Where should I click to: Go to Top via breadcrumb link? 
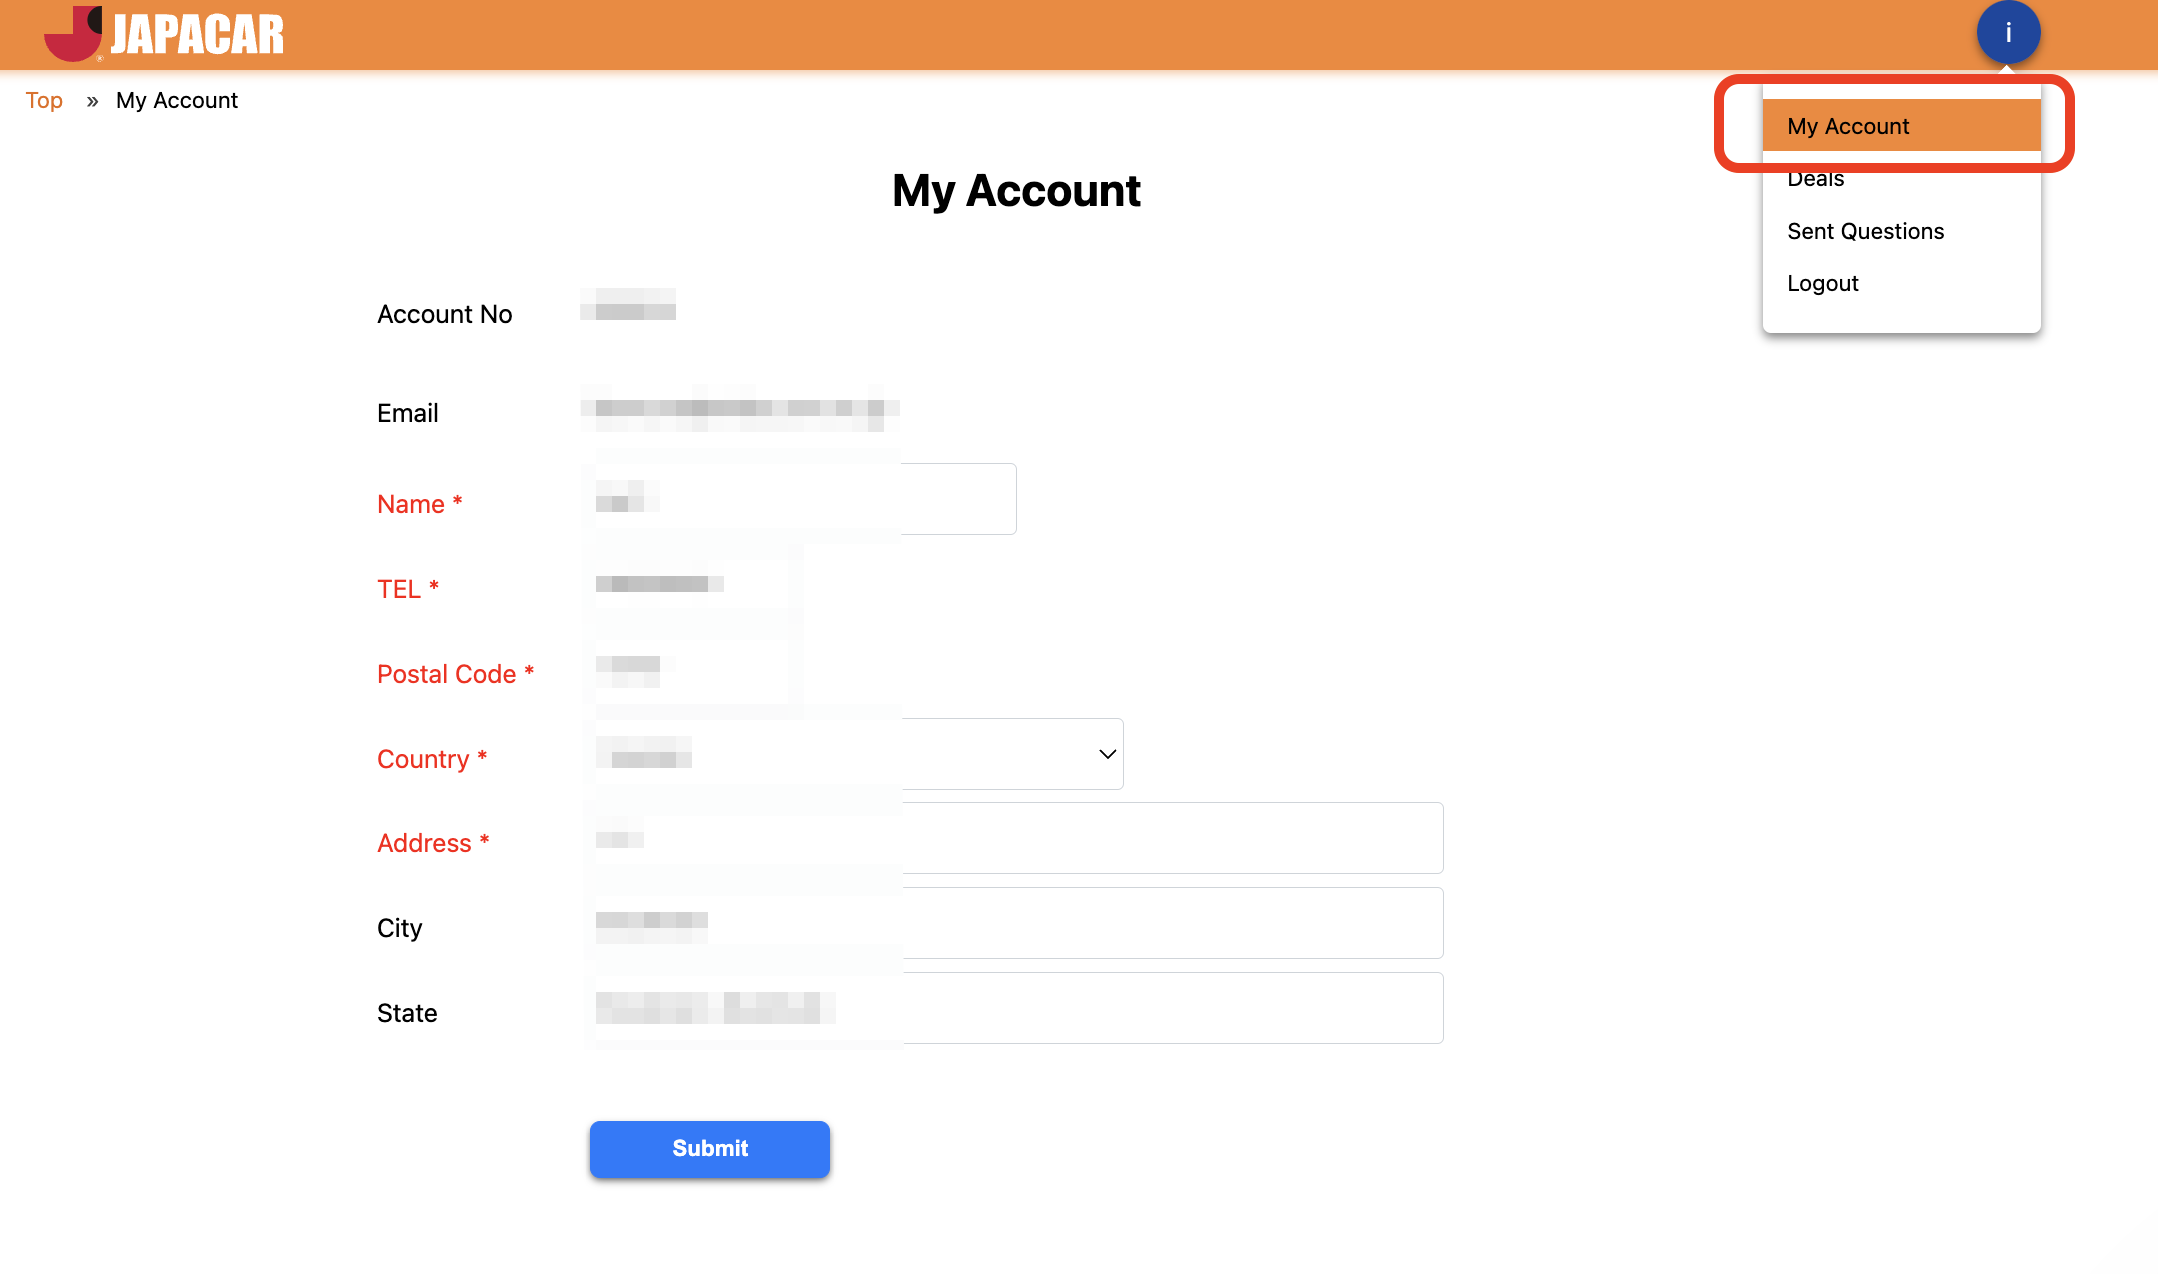[x=44, y=101]
